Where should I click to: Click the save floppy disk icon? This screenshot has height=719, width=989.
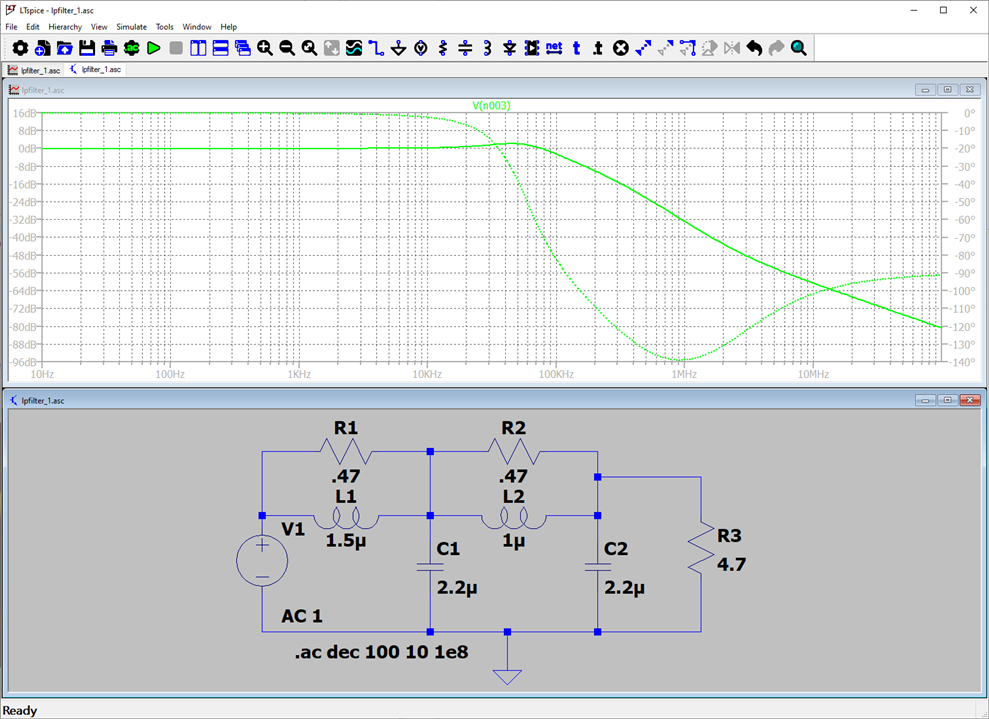[x=87, y=48]
